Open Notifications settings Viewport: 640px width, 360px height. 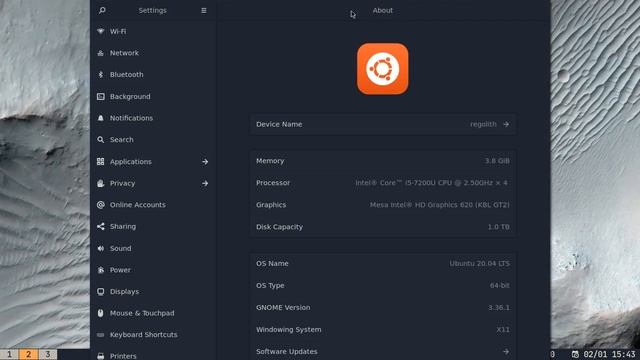point(153,118)
